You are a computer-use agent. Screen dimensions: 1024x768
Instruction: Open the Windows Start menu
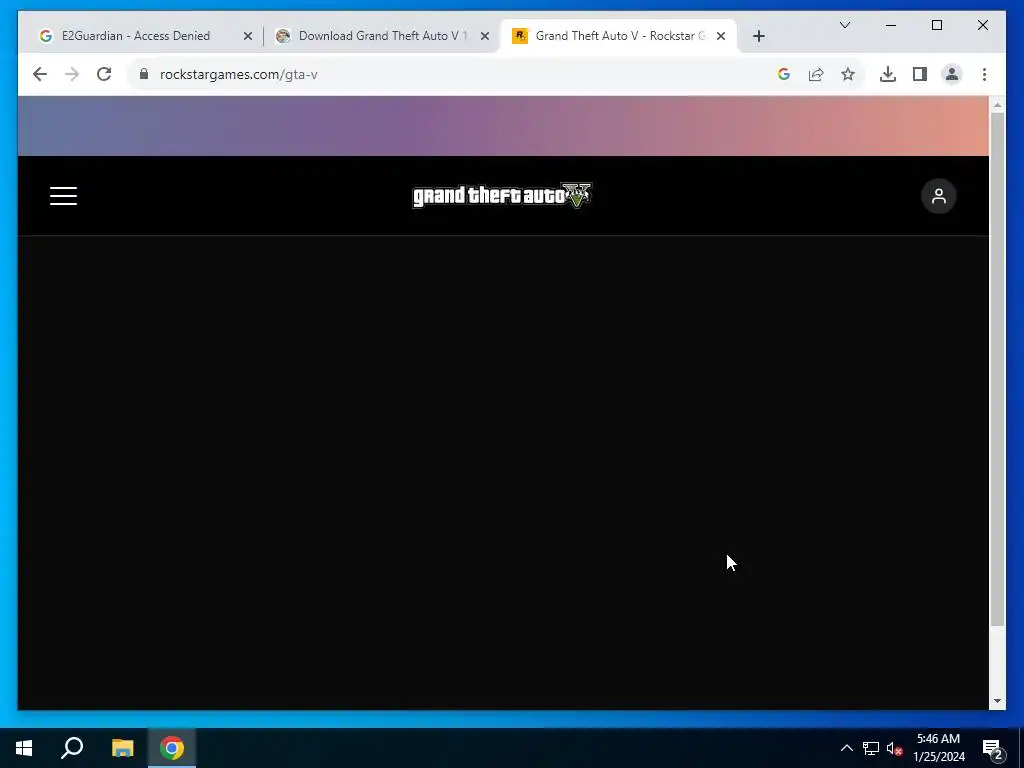pos(24,748)
